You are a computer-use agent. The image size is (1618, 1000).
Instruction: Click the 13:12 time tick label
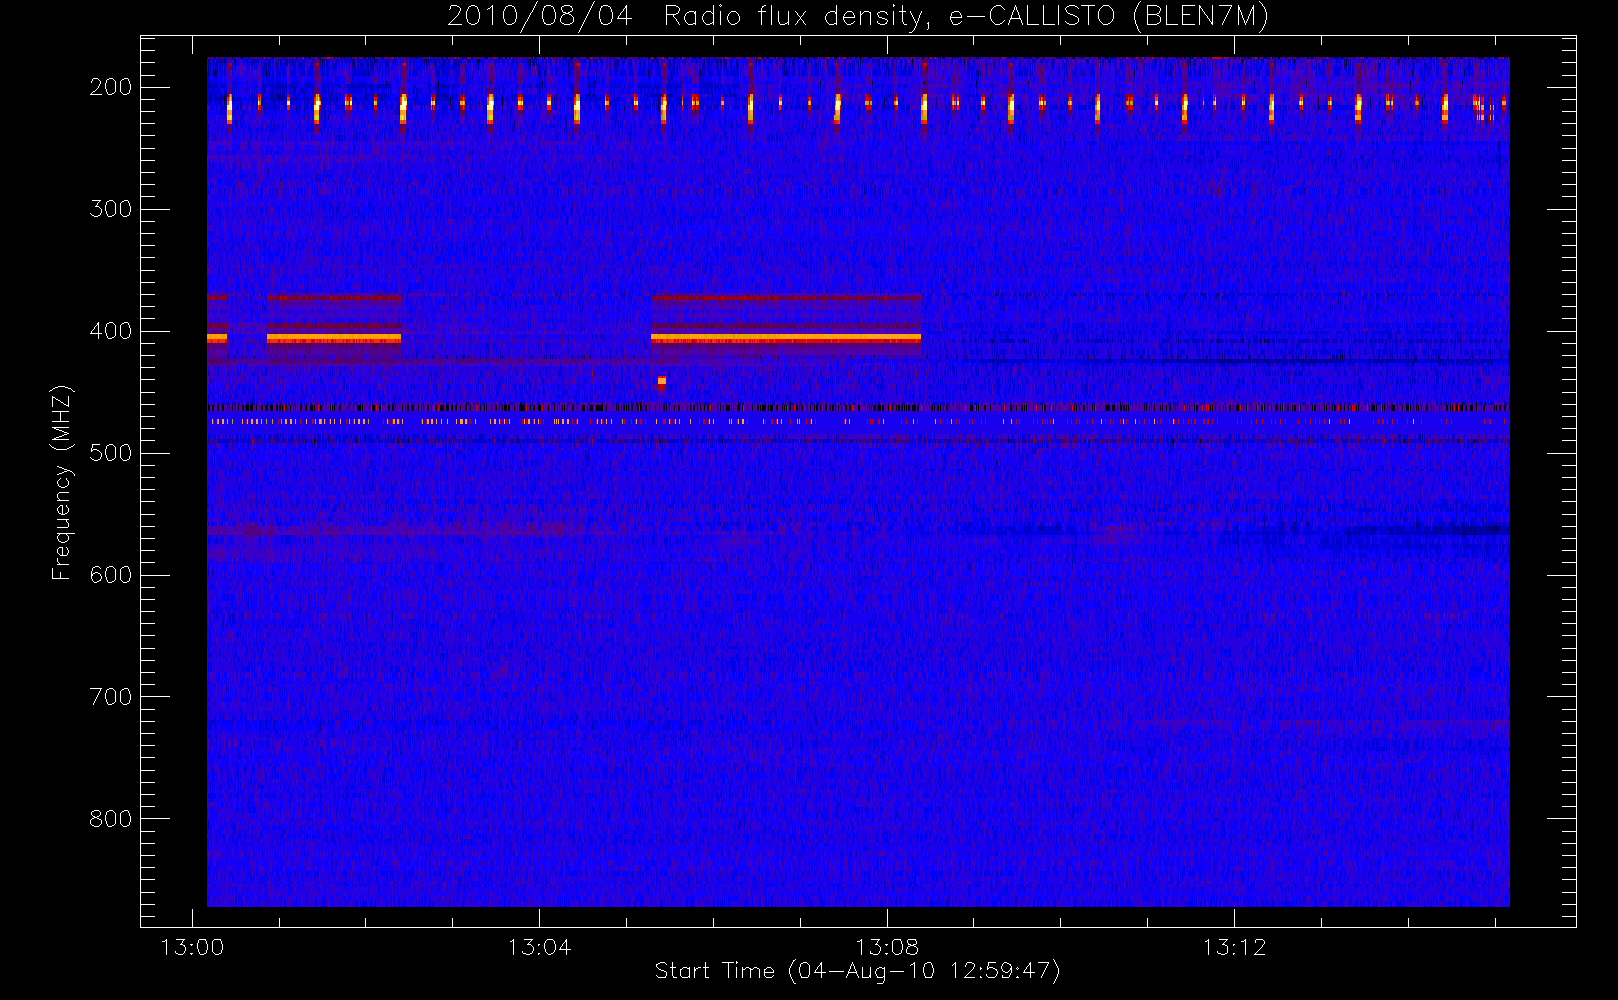1234,947
